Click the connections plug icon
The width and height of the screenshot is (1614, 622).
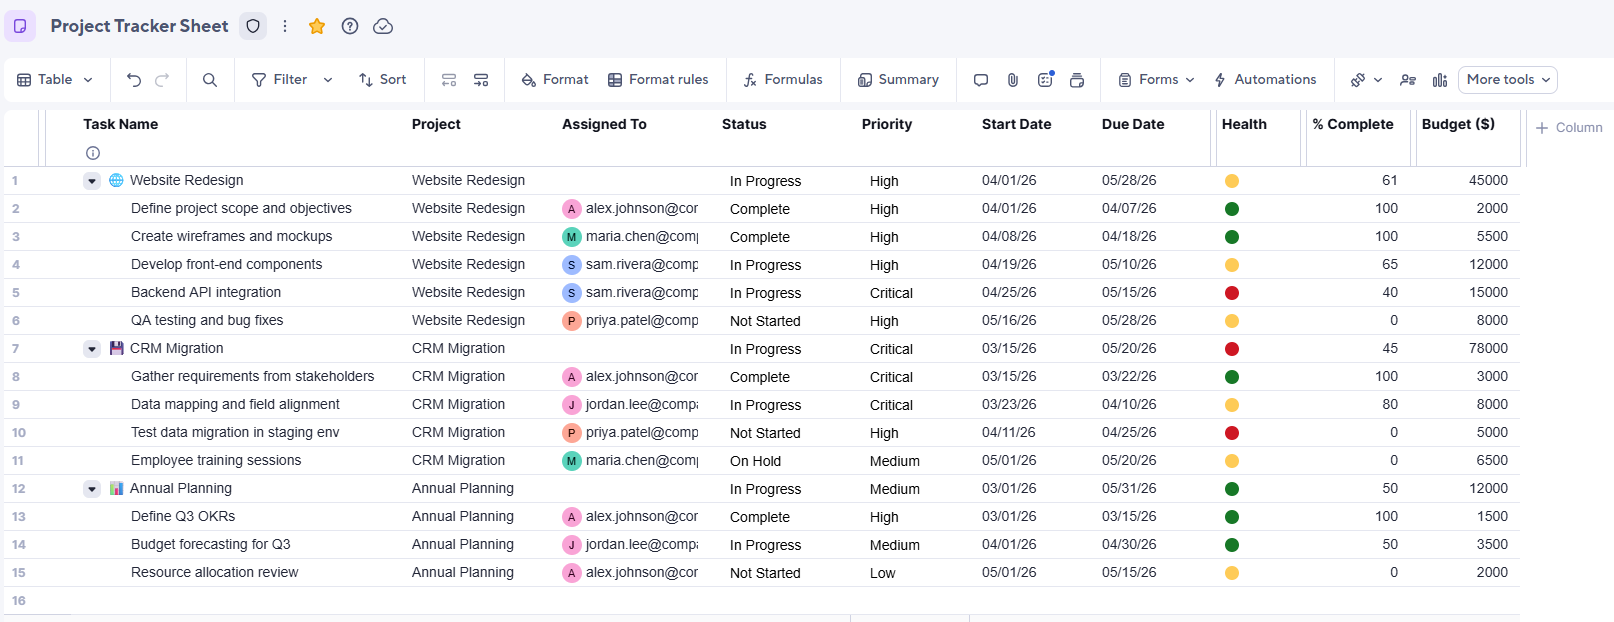(1358, 80)
